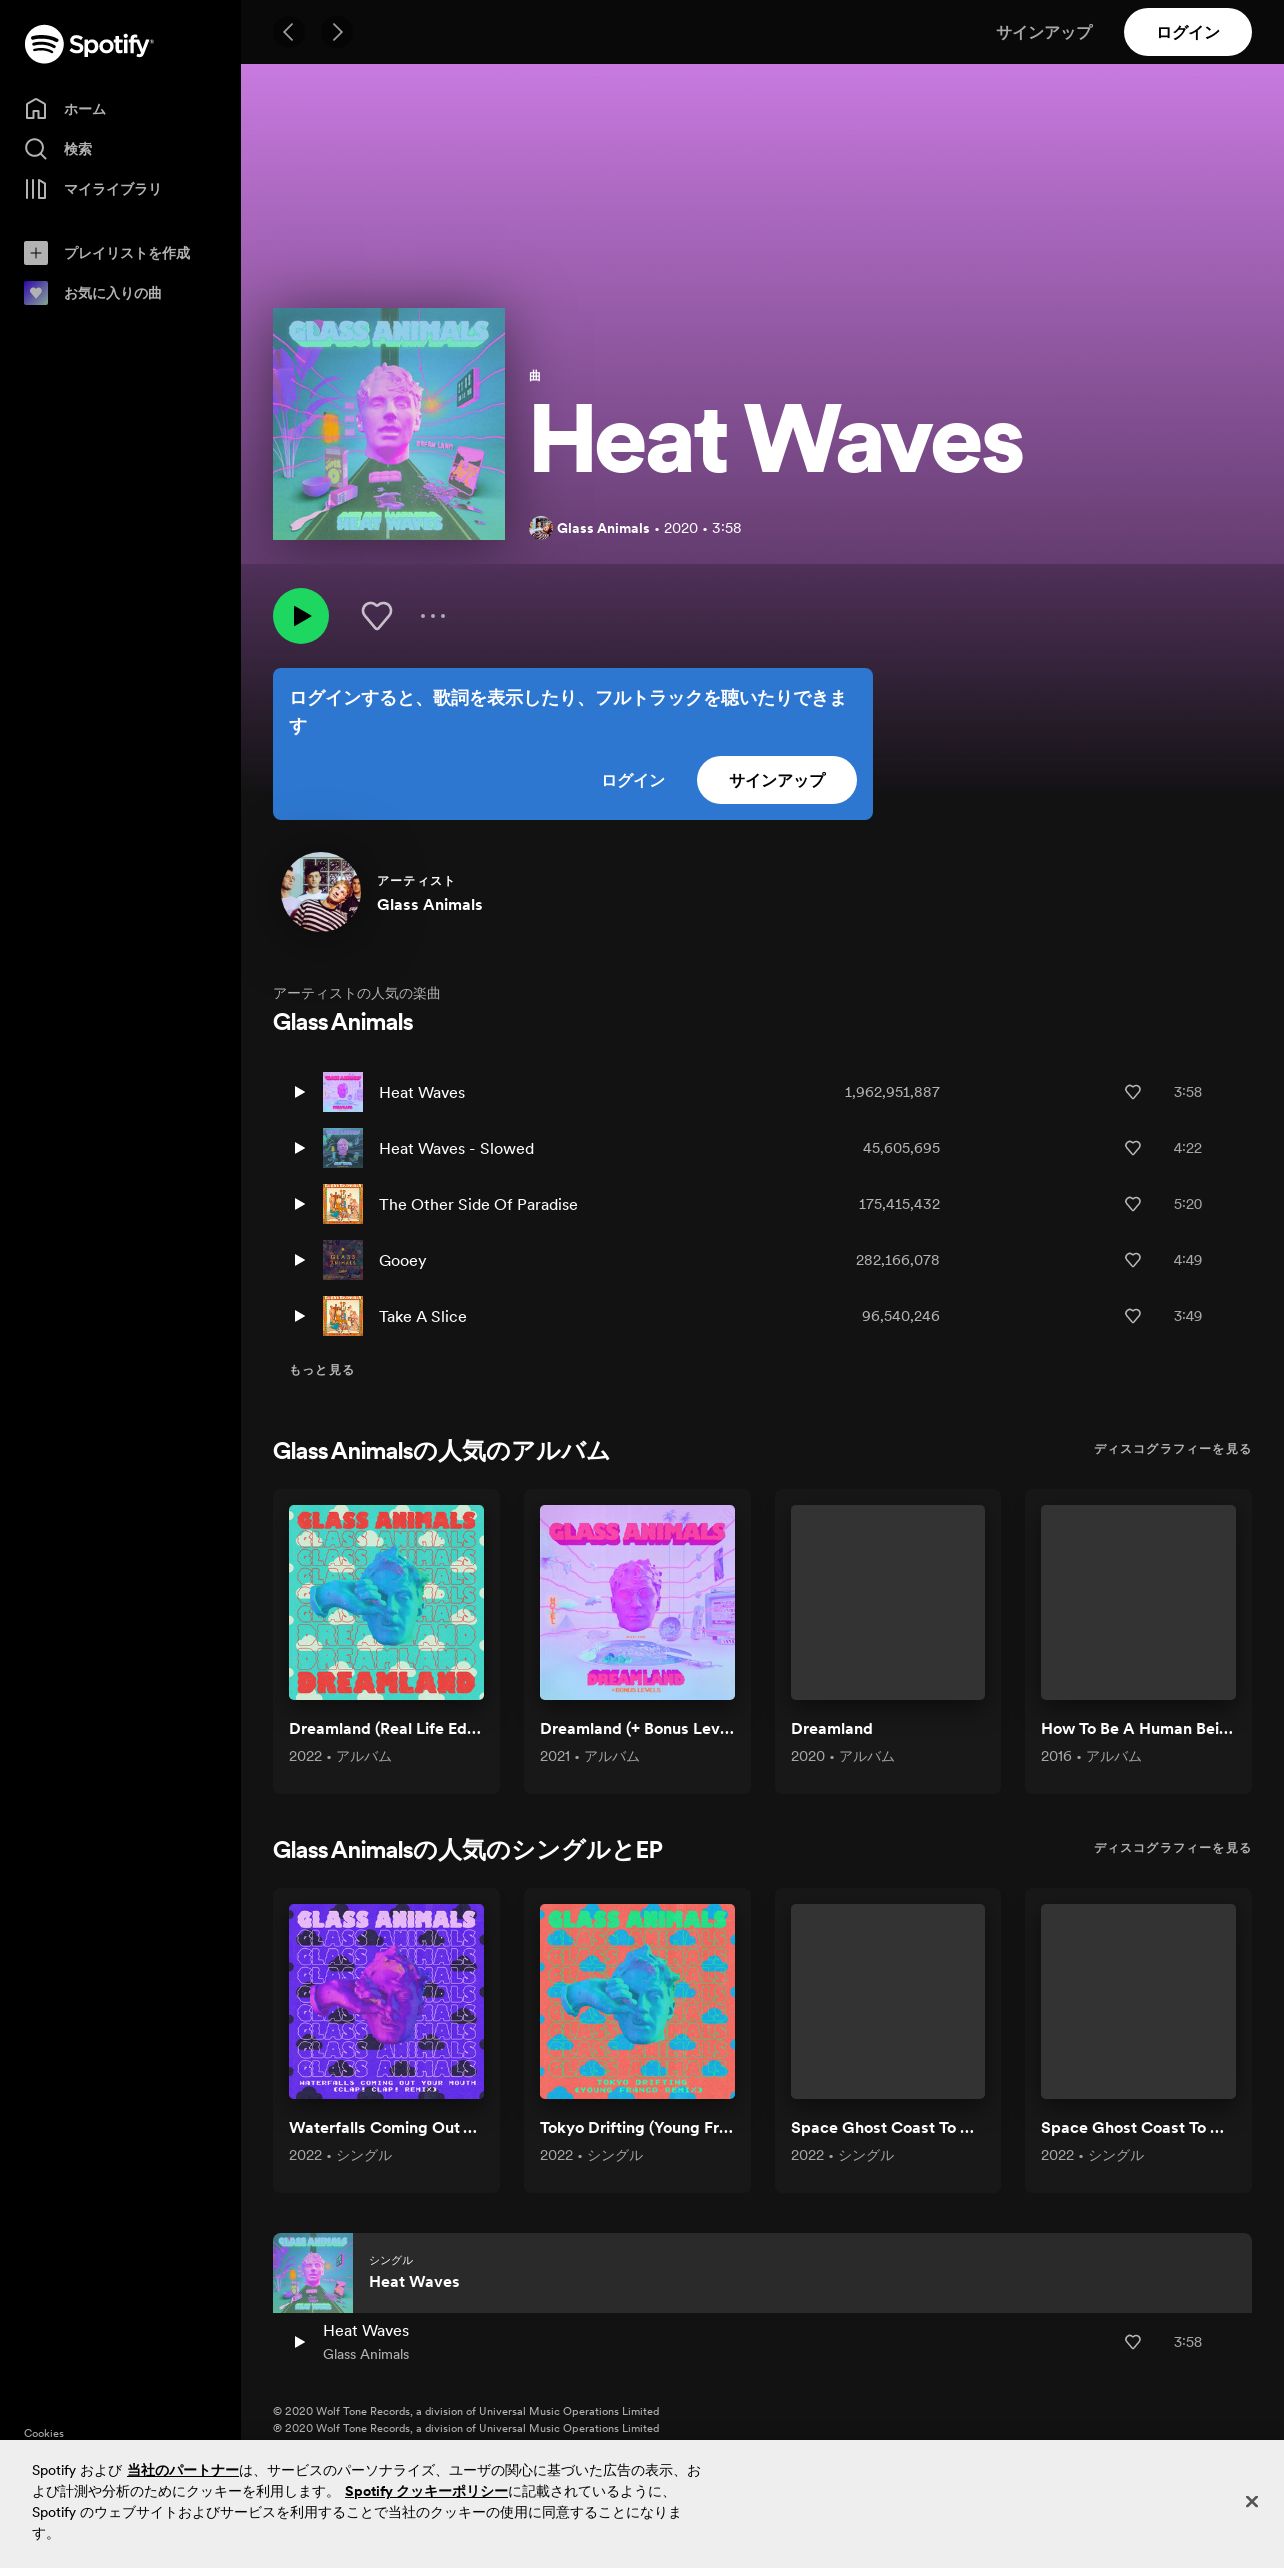The image size is (1284, 2568).
Task: Play Heat Waves - Slowed track
Action: (x=299, y=1148)
